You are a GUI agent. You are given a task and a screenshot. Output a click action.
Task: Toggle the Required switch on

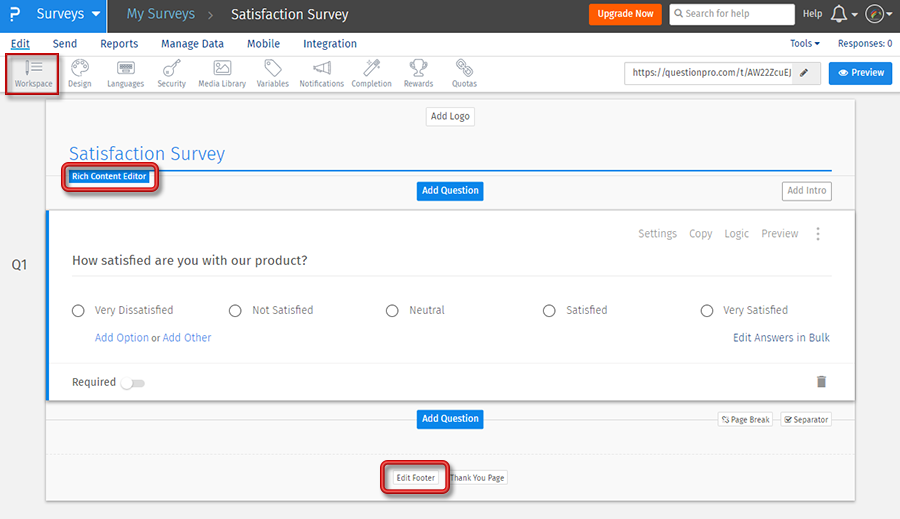pyautogui.click(x=132, y=383)
